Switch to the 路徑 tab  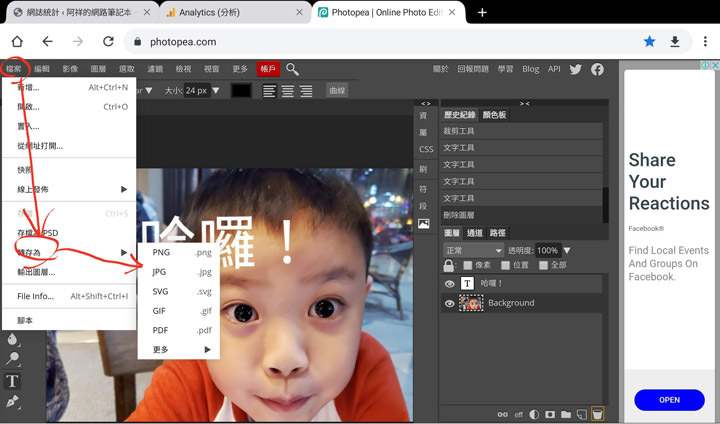tap(497, 233)
